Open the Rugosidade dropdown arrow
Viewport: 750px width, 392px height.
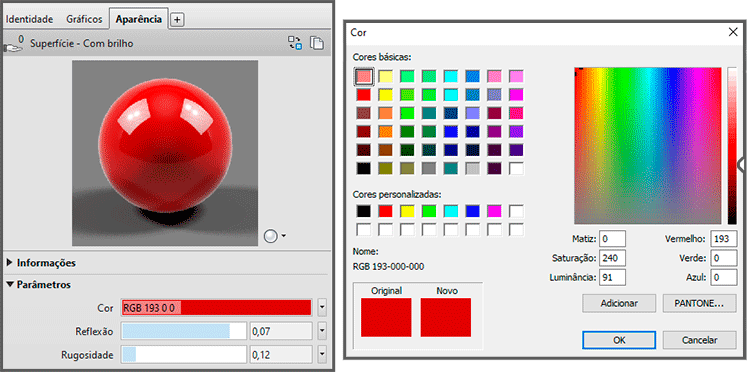click(322, 354)
